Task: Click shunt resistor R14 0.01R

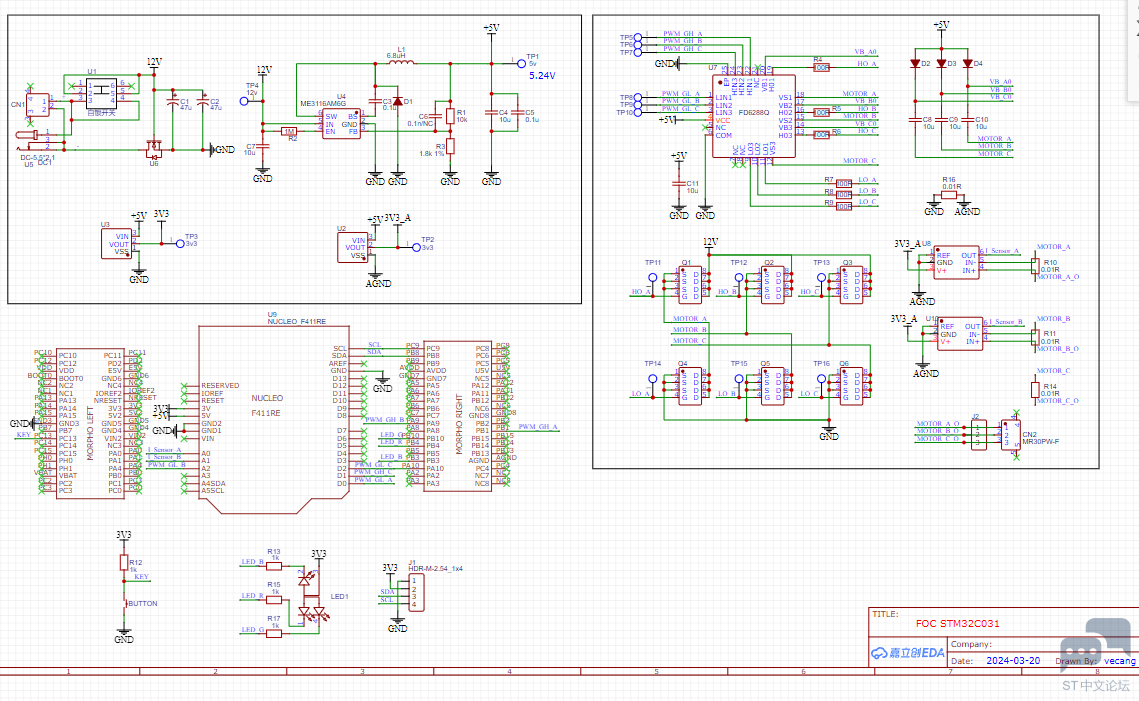Action: pos(1035,390)
